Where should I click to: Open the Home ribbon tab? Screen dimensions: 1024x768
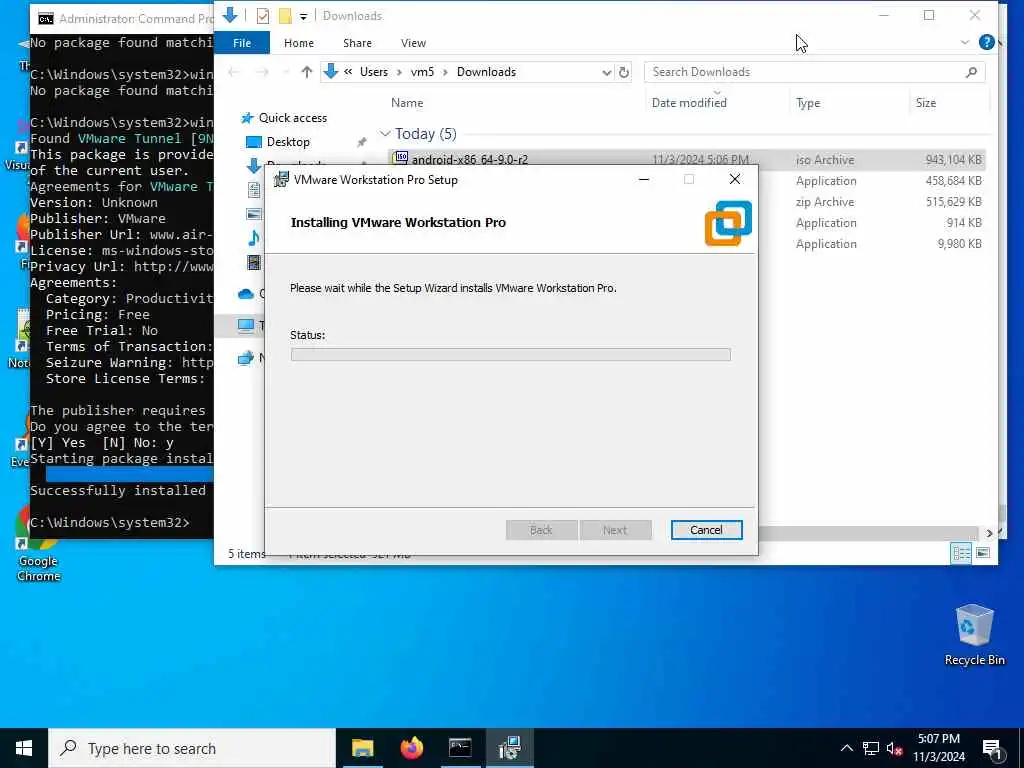[x=298, y=43]
